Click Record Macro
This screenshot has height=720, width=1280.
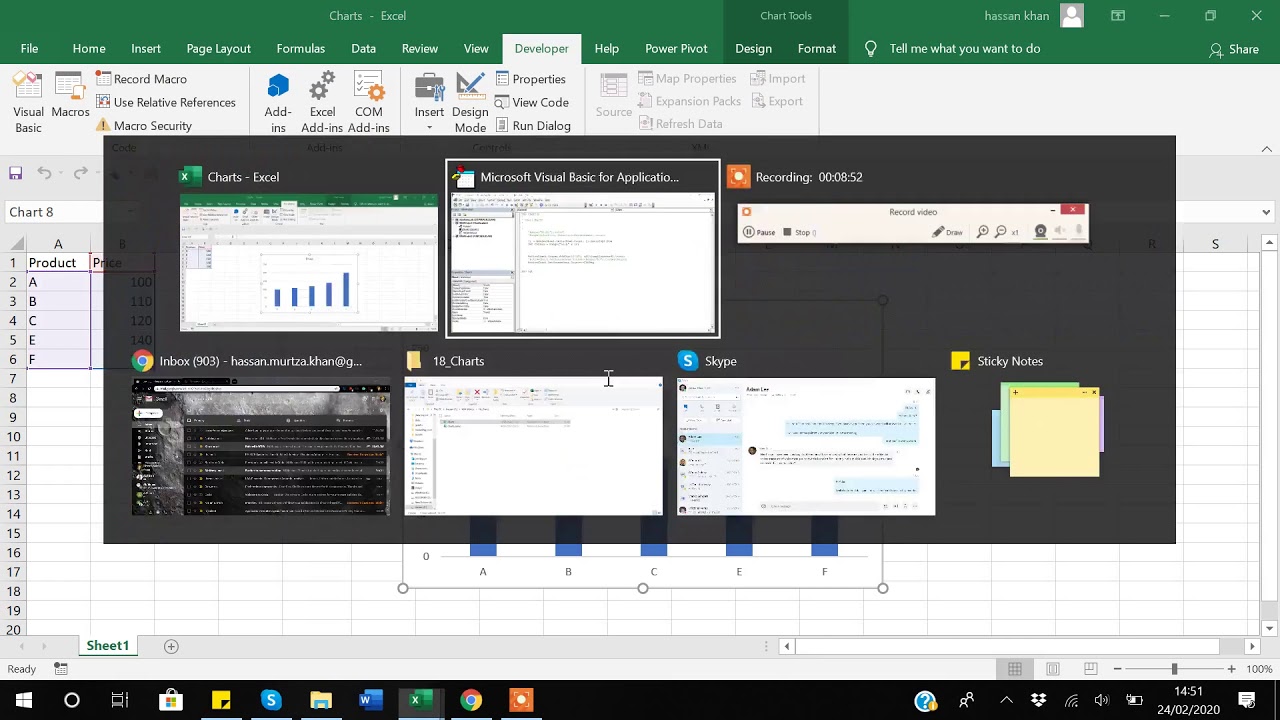pyautogui.click(x=141, y=79)
